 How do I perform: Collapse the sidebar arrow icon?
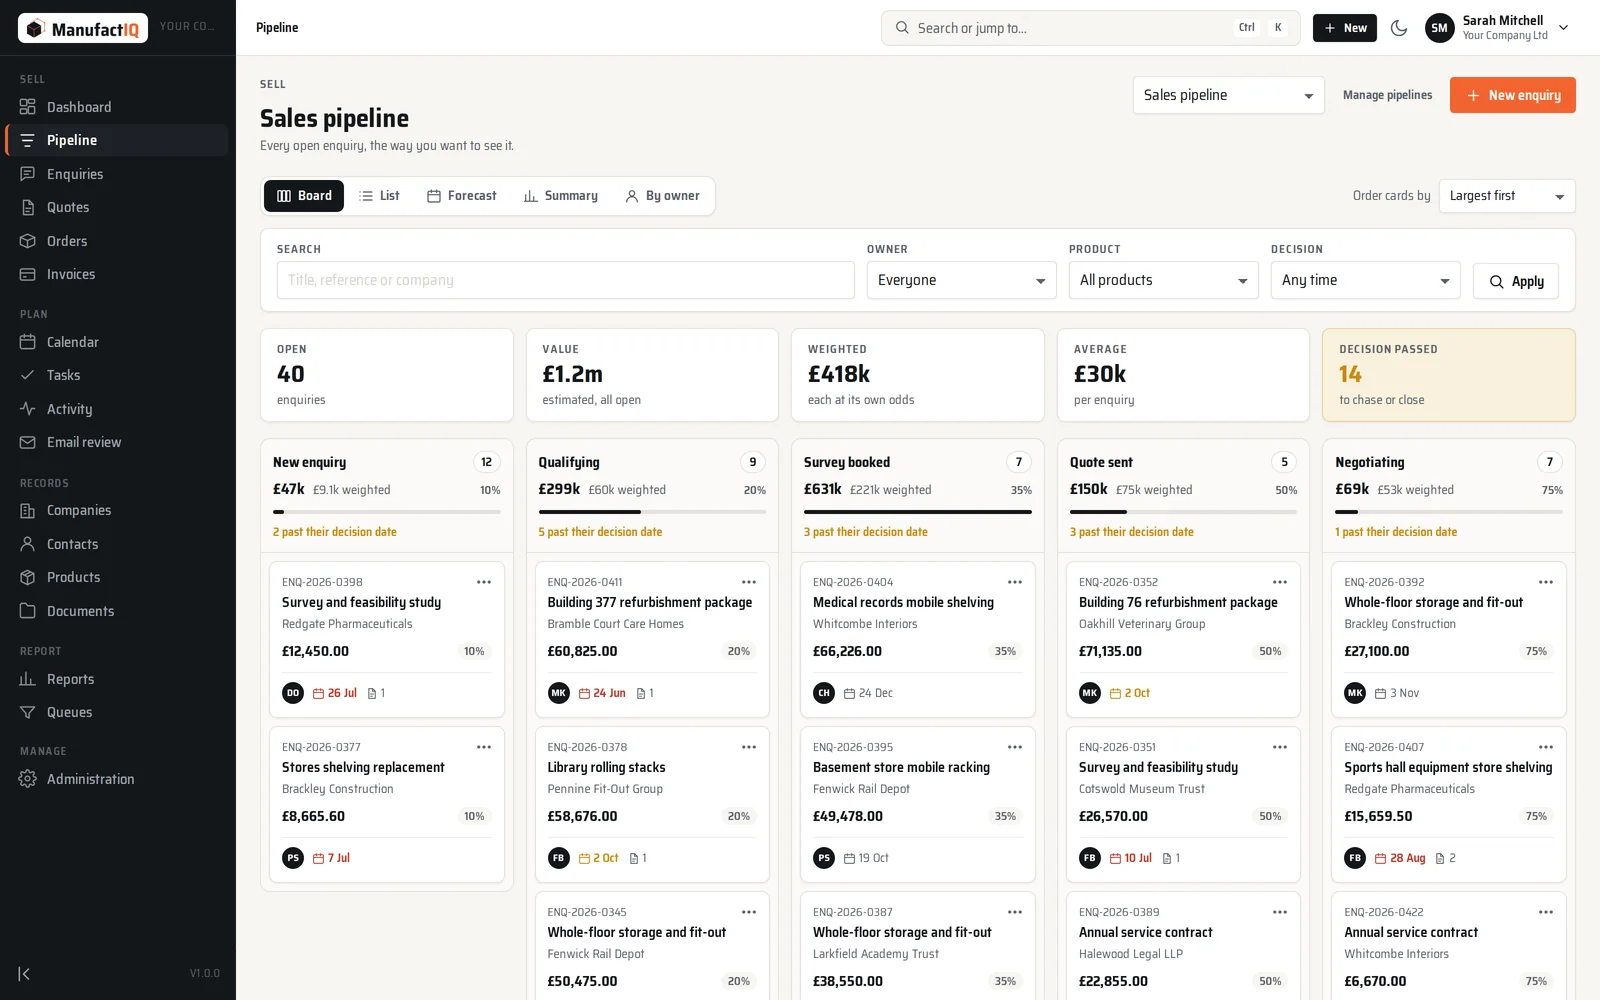point(25,973)
